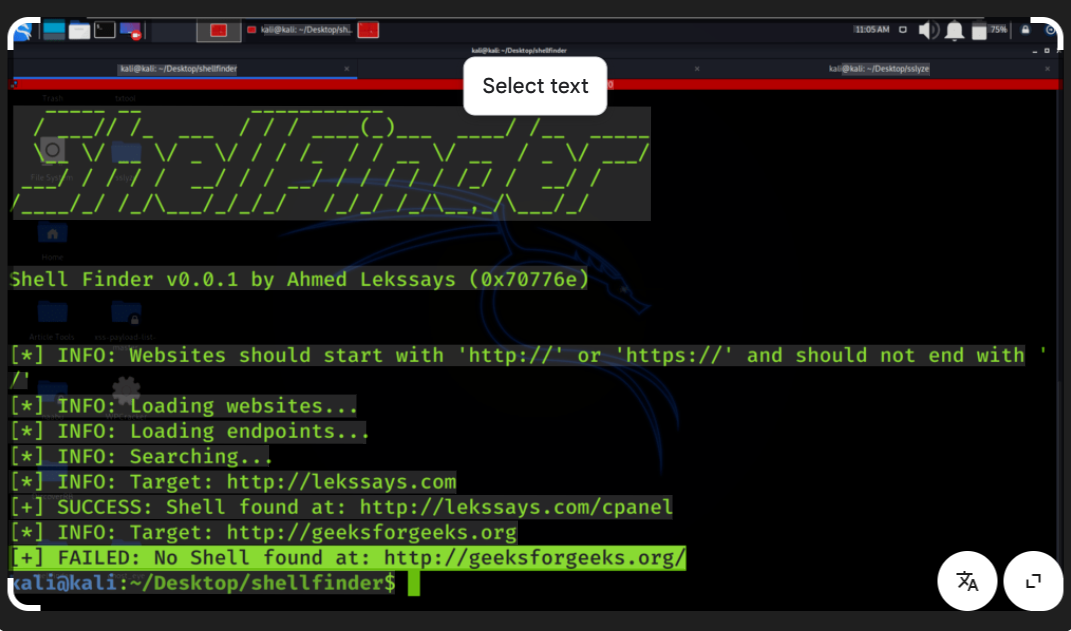
Task: Open the clock to view the calendar
Action: pyautogui.click(x=871, y=30)
